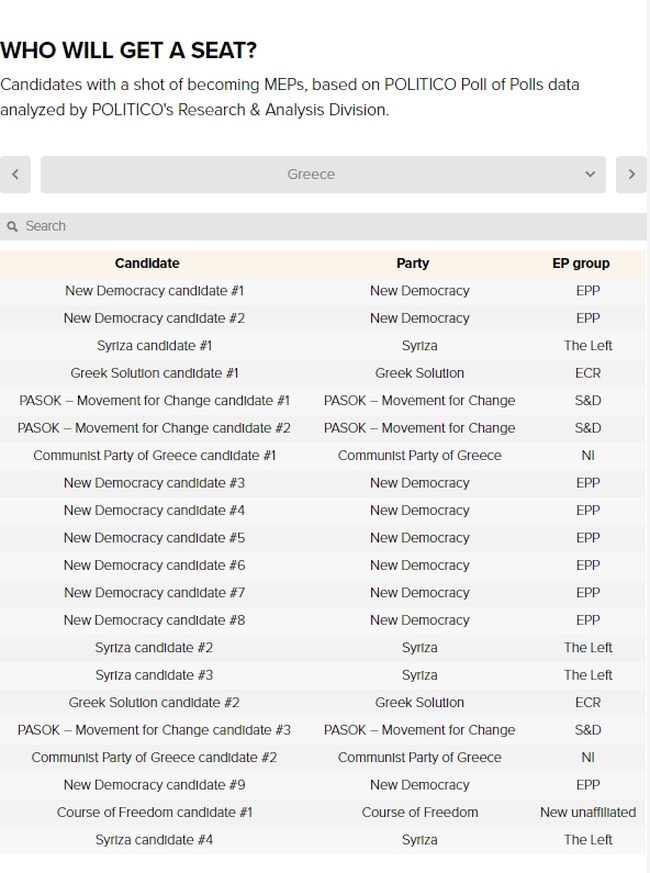
Task: Click the Syriza candidate #4 row
Action: pyautogui.click(x=154, y=840)
